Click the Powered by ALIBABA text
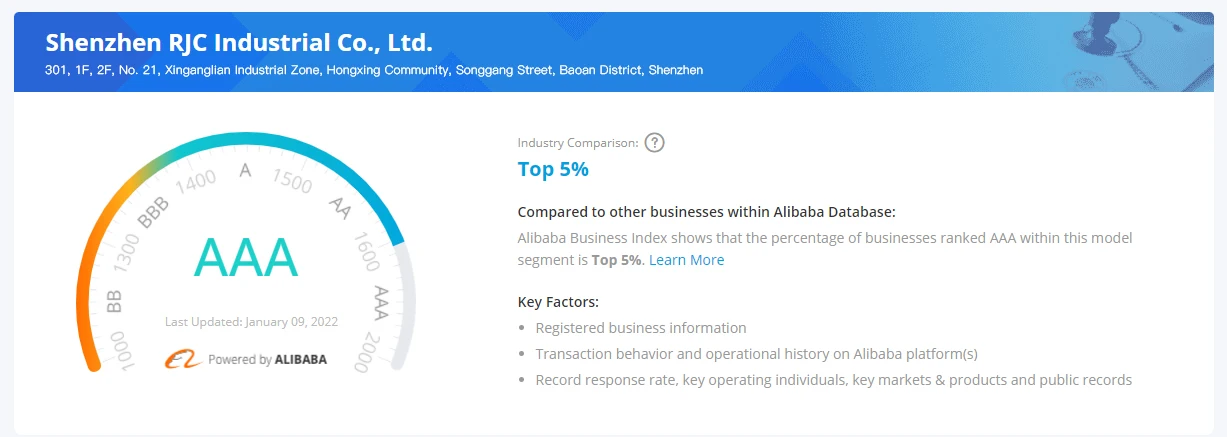The height and width of the screenshot is (437, 1227). pos(267,359)
